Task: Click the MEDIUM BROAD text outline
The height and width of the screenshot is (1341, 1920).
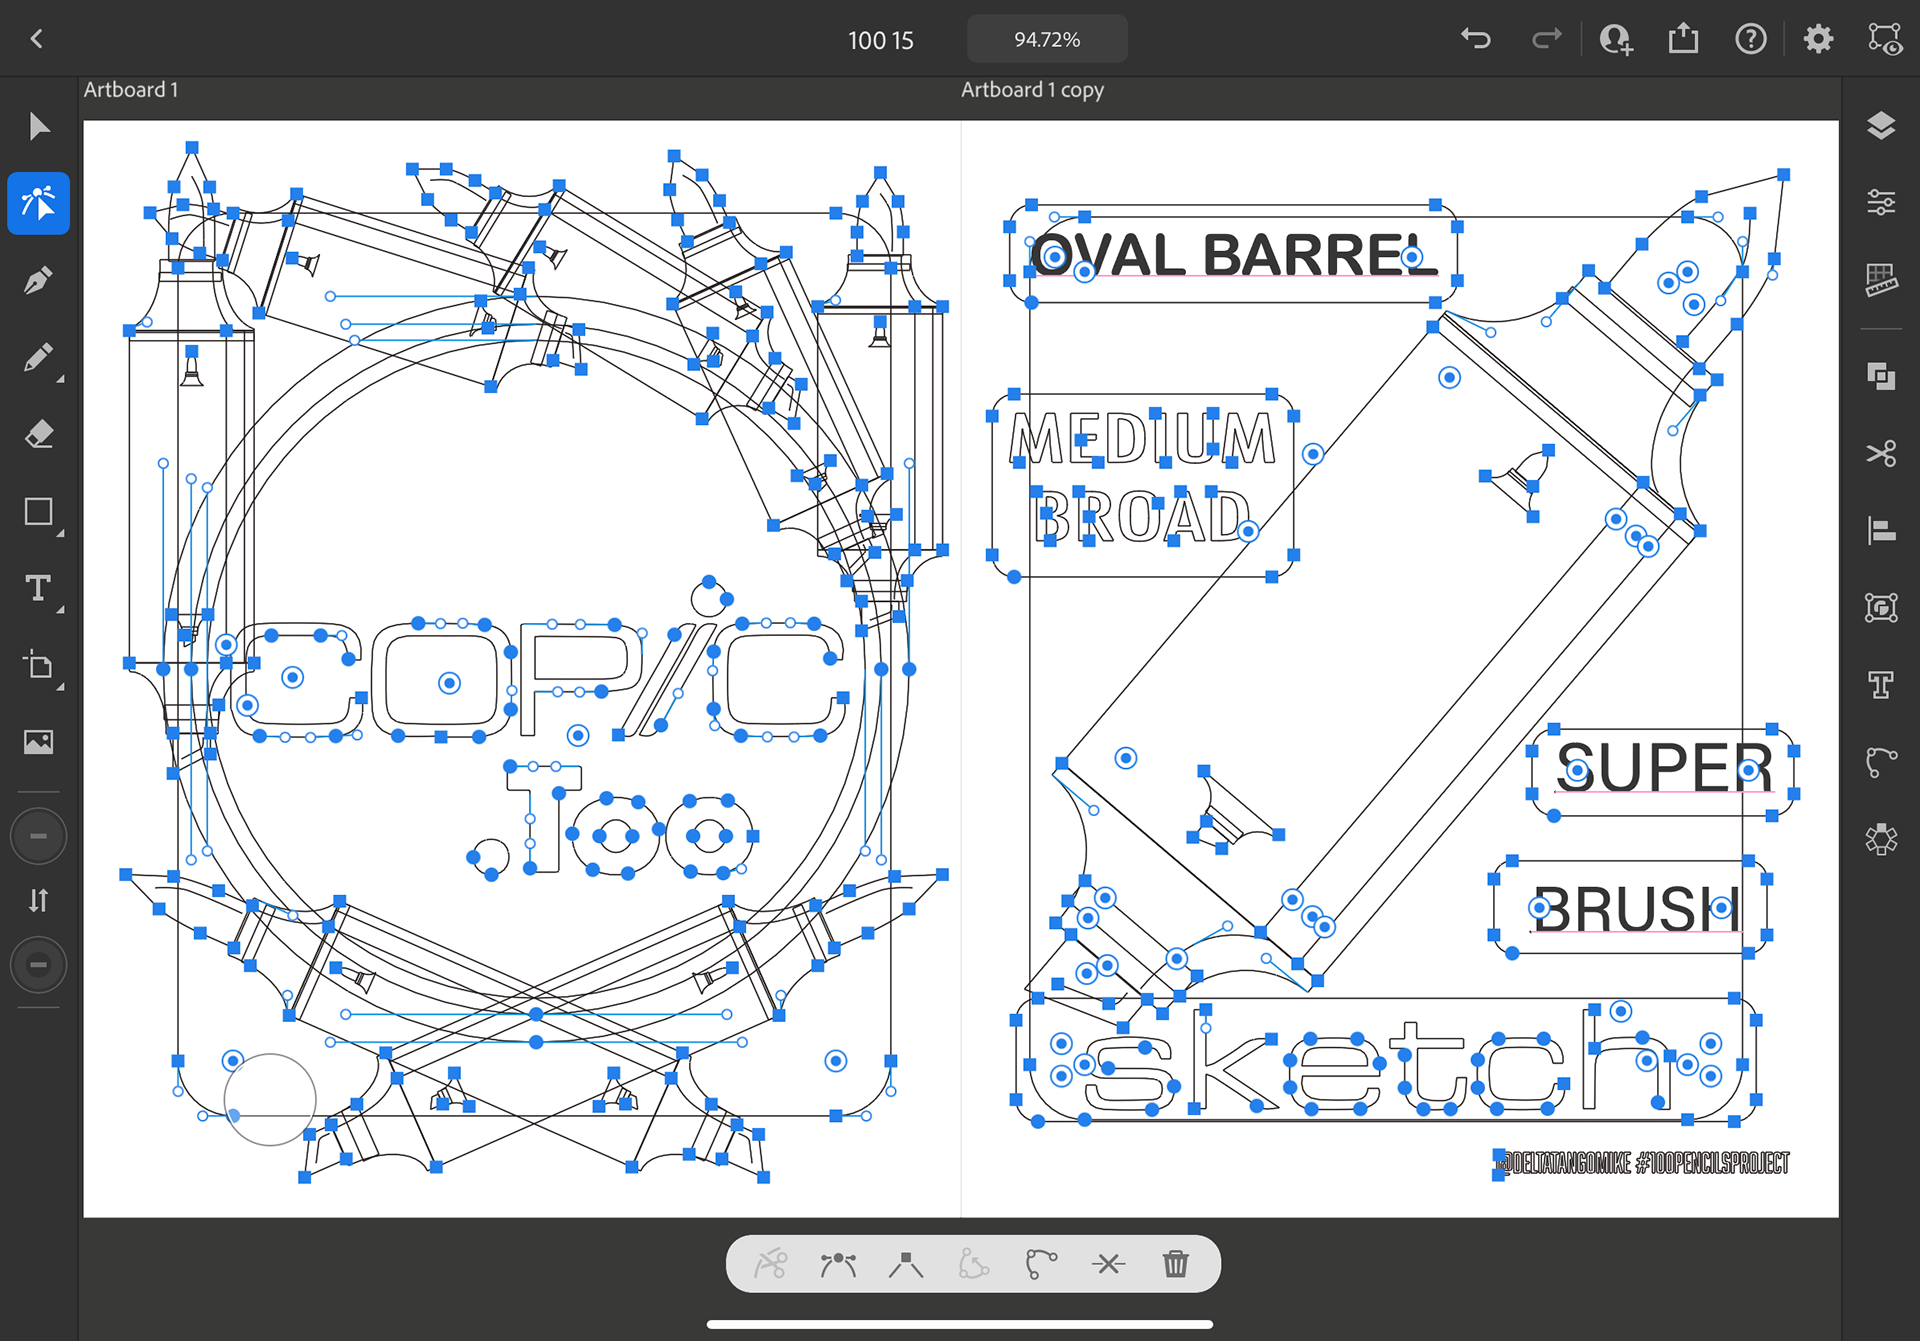Action: 1142,477
